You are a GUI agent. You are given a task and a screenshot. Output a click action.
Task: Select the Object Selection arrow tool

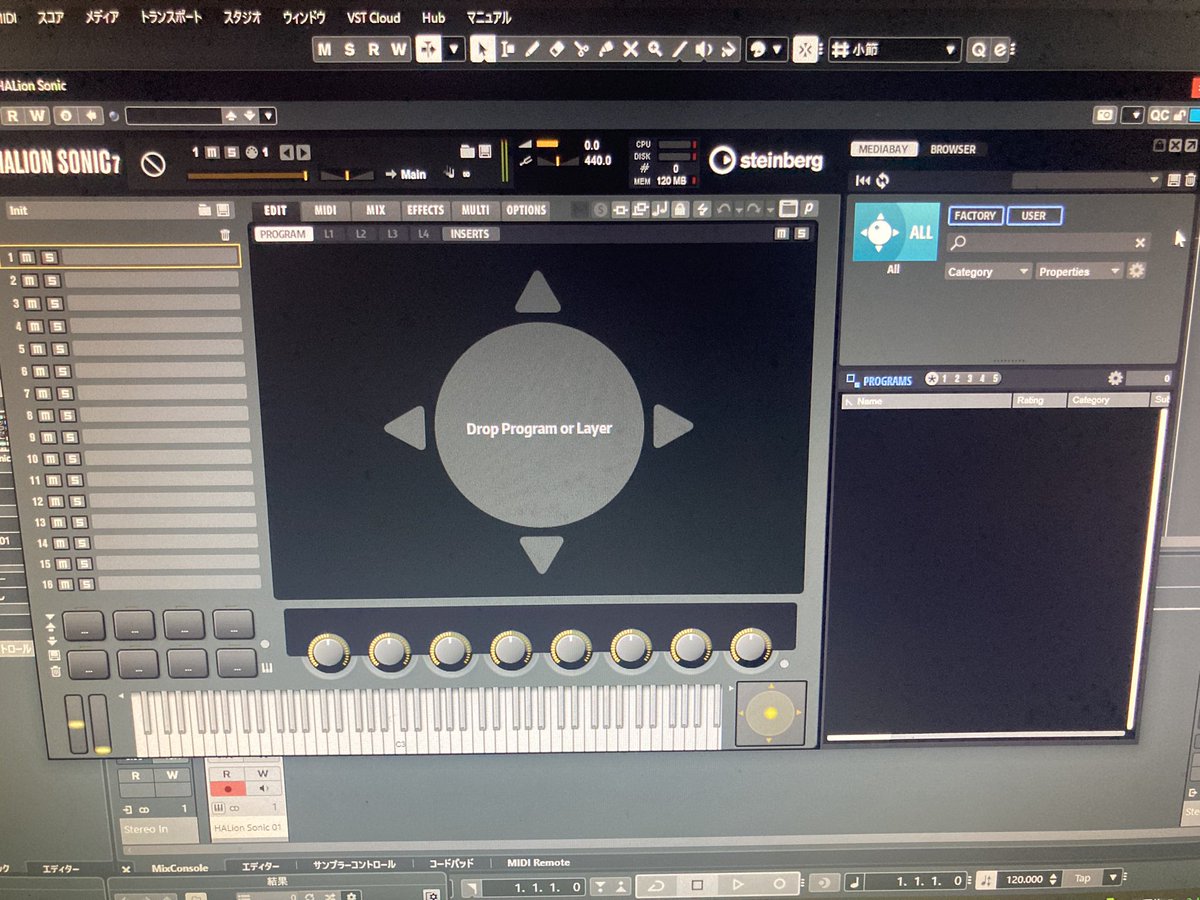(x=482, y=49)
